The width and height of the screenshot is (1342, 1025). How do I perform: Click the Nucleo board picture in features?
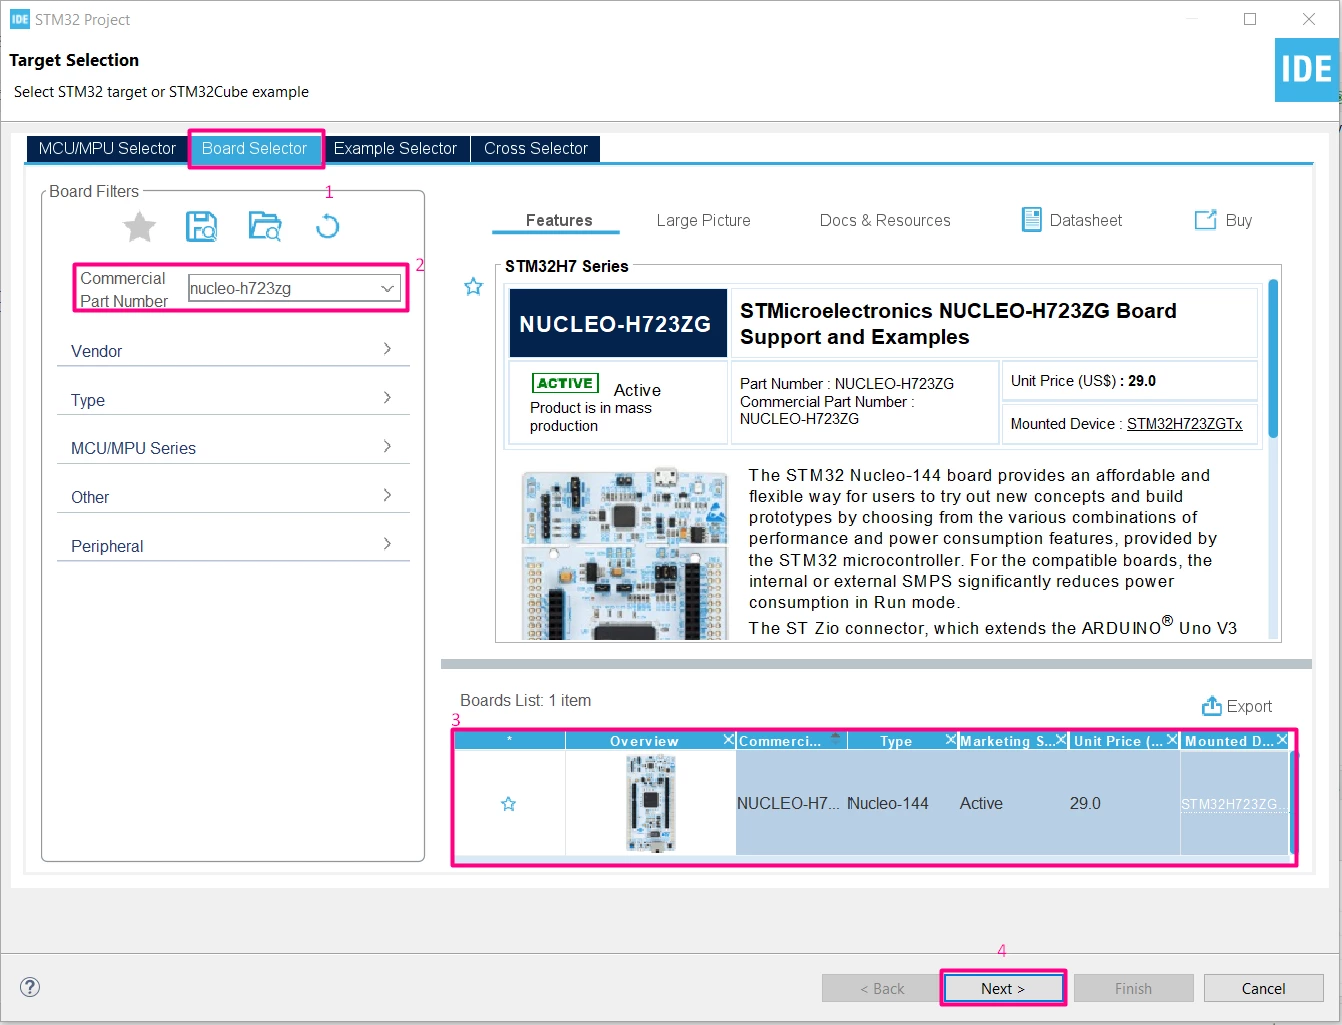pos(624,554)
